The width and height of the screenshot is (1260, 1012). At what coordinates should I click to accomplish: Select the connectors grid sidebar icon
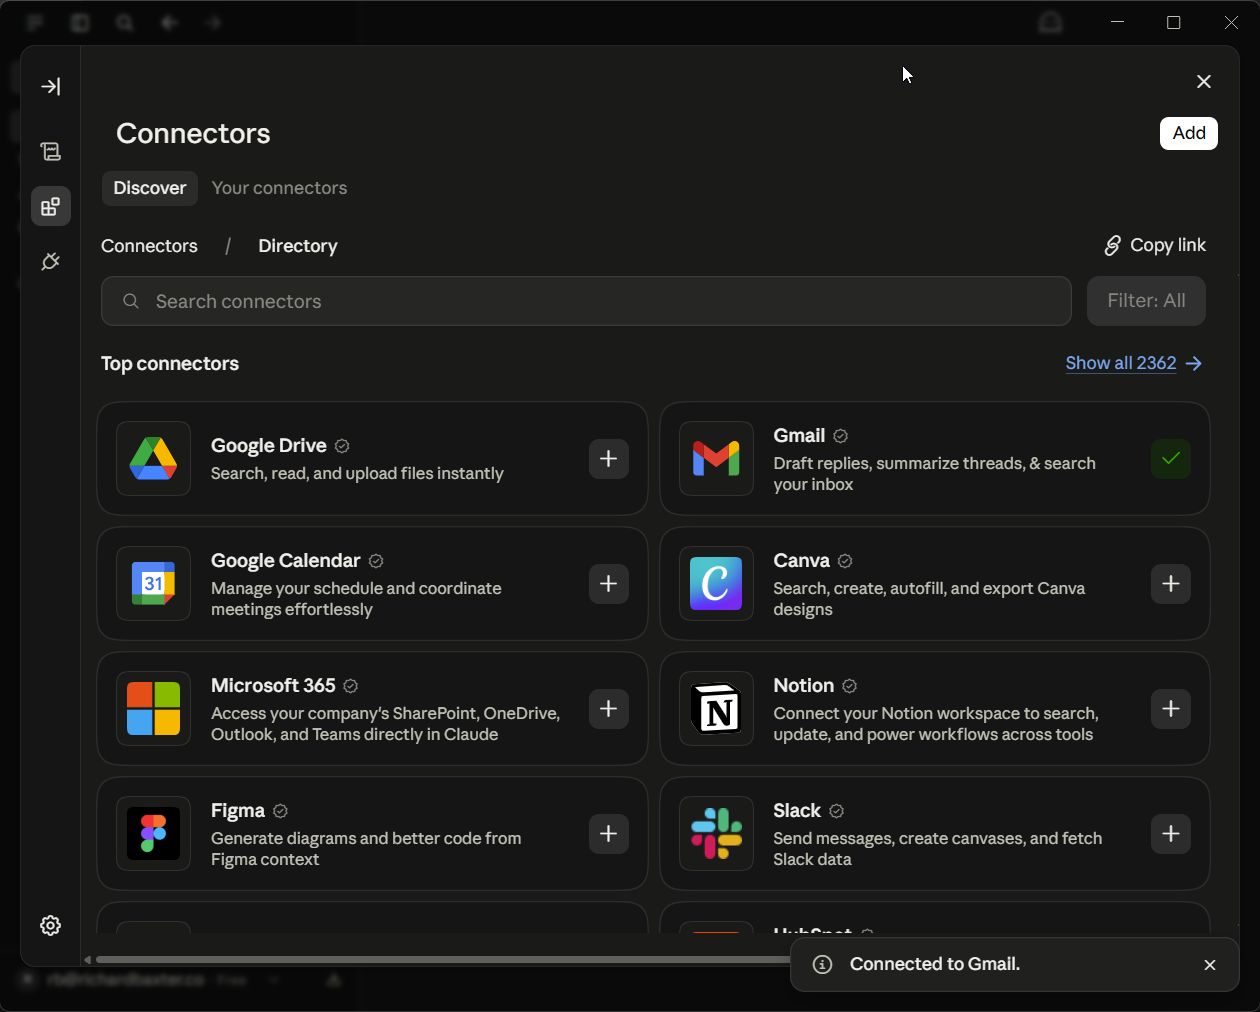pyautogui.click(x=51, y=207)
